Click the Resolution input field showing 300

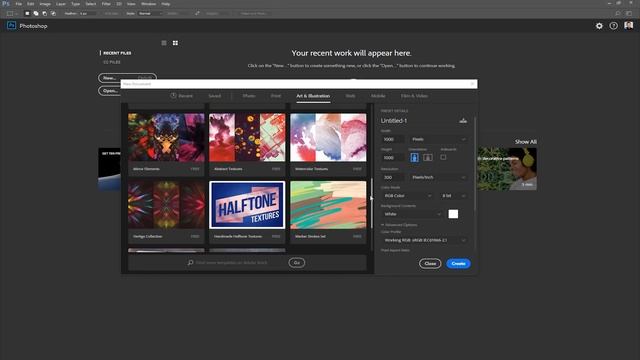393,177
